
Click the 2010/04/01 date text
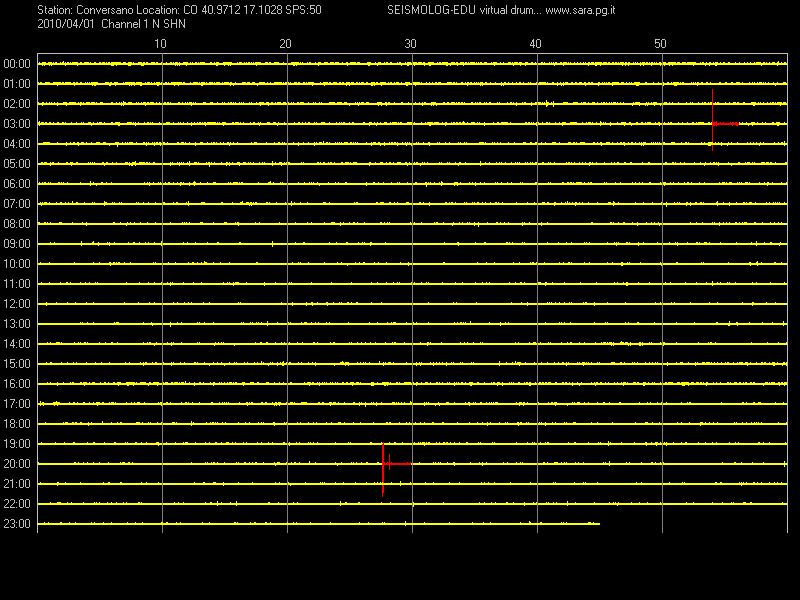tap(66, 24)
